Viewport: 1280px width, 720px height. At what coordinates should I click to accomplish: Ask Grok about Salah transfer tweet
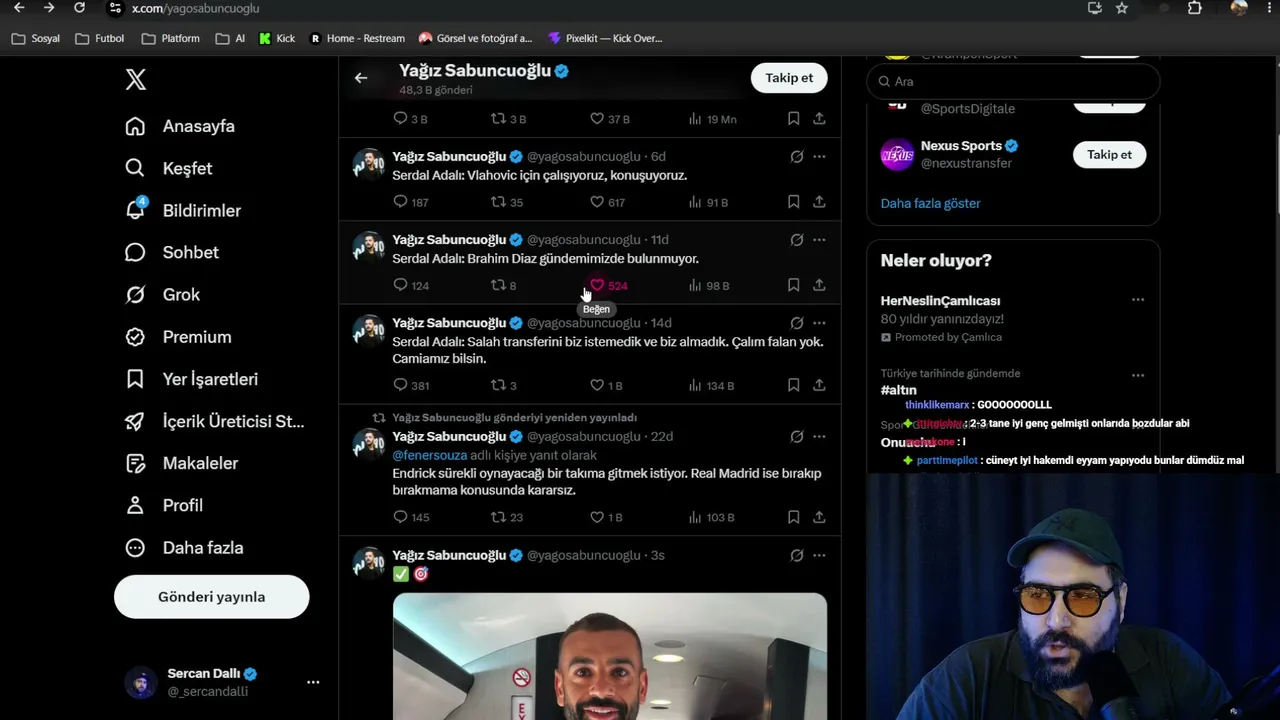coord(797,323)
